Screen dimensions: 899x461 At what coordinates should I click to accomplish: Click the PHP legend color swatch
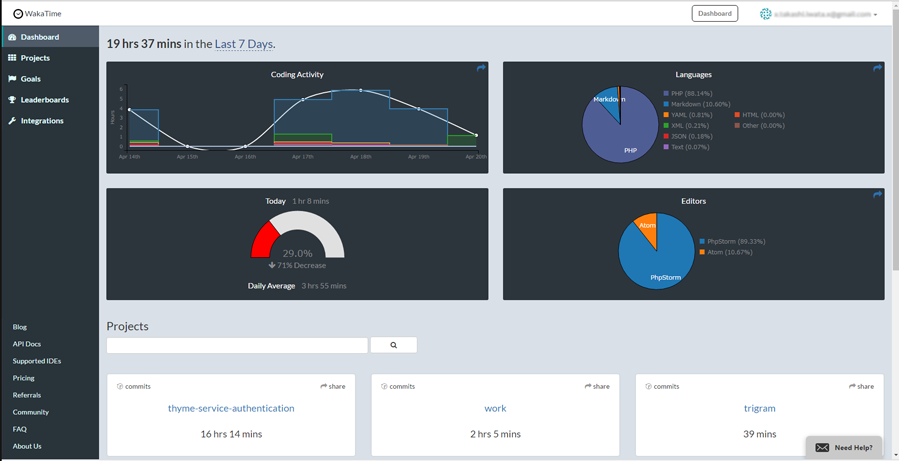(666, 93)
